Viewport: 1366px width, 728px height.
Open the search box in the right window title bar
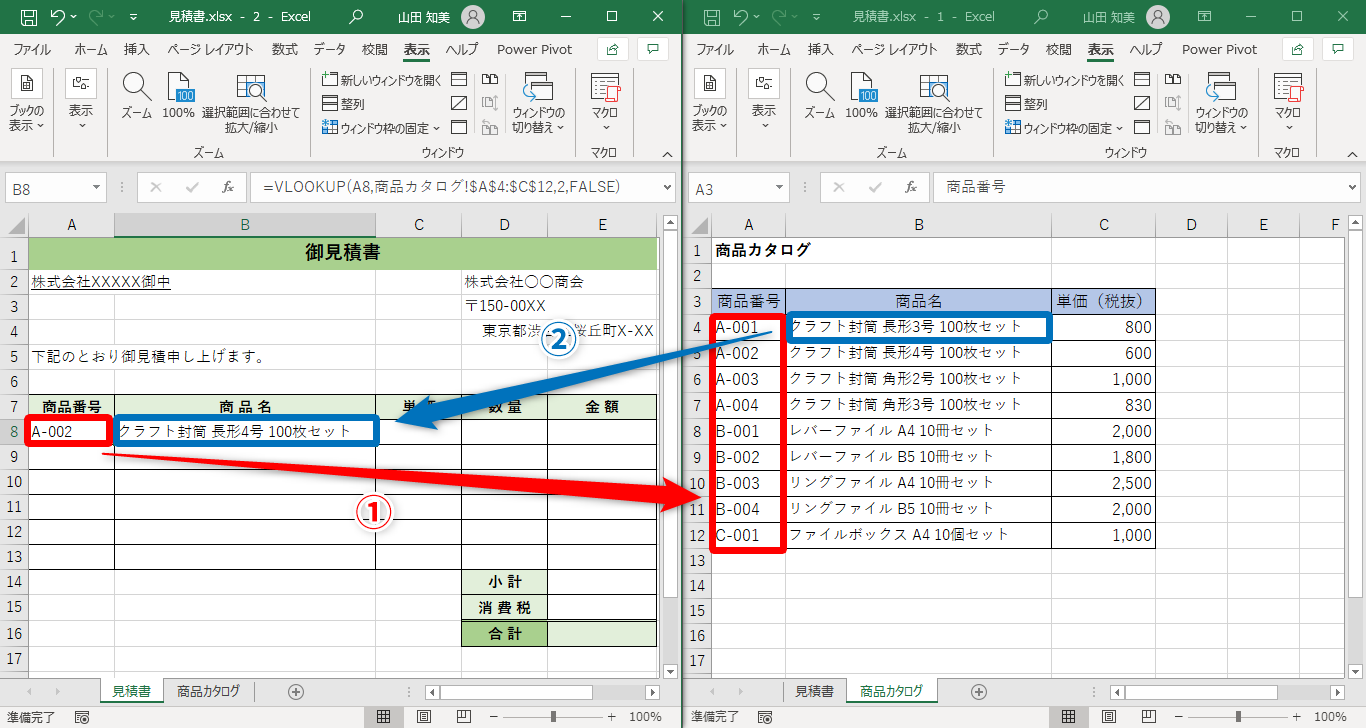pyautogui.click(x=1041, y=17)
